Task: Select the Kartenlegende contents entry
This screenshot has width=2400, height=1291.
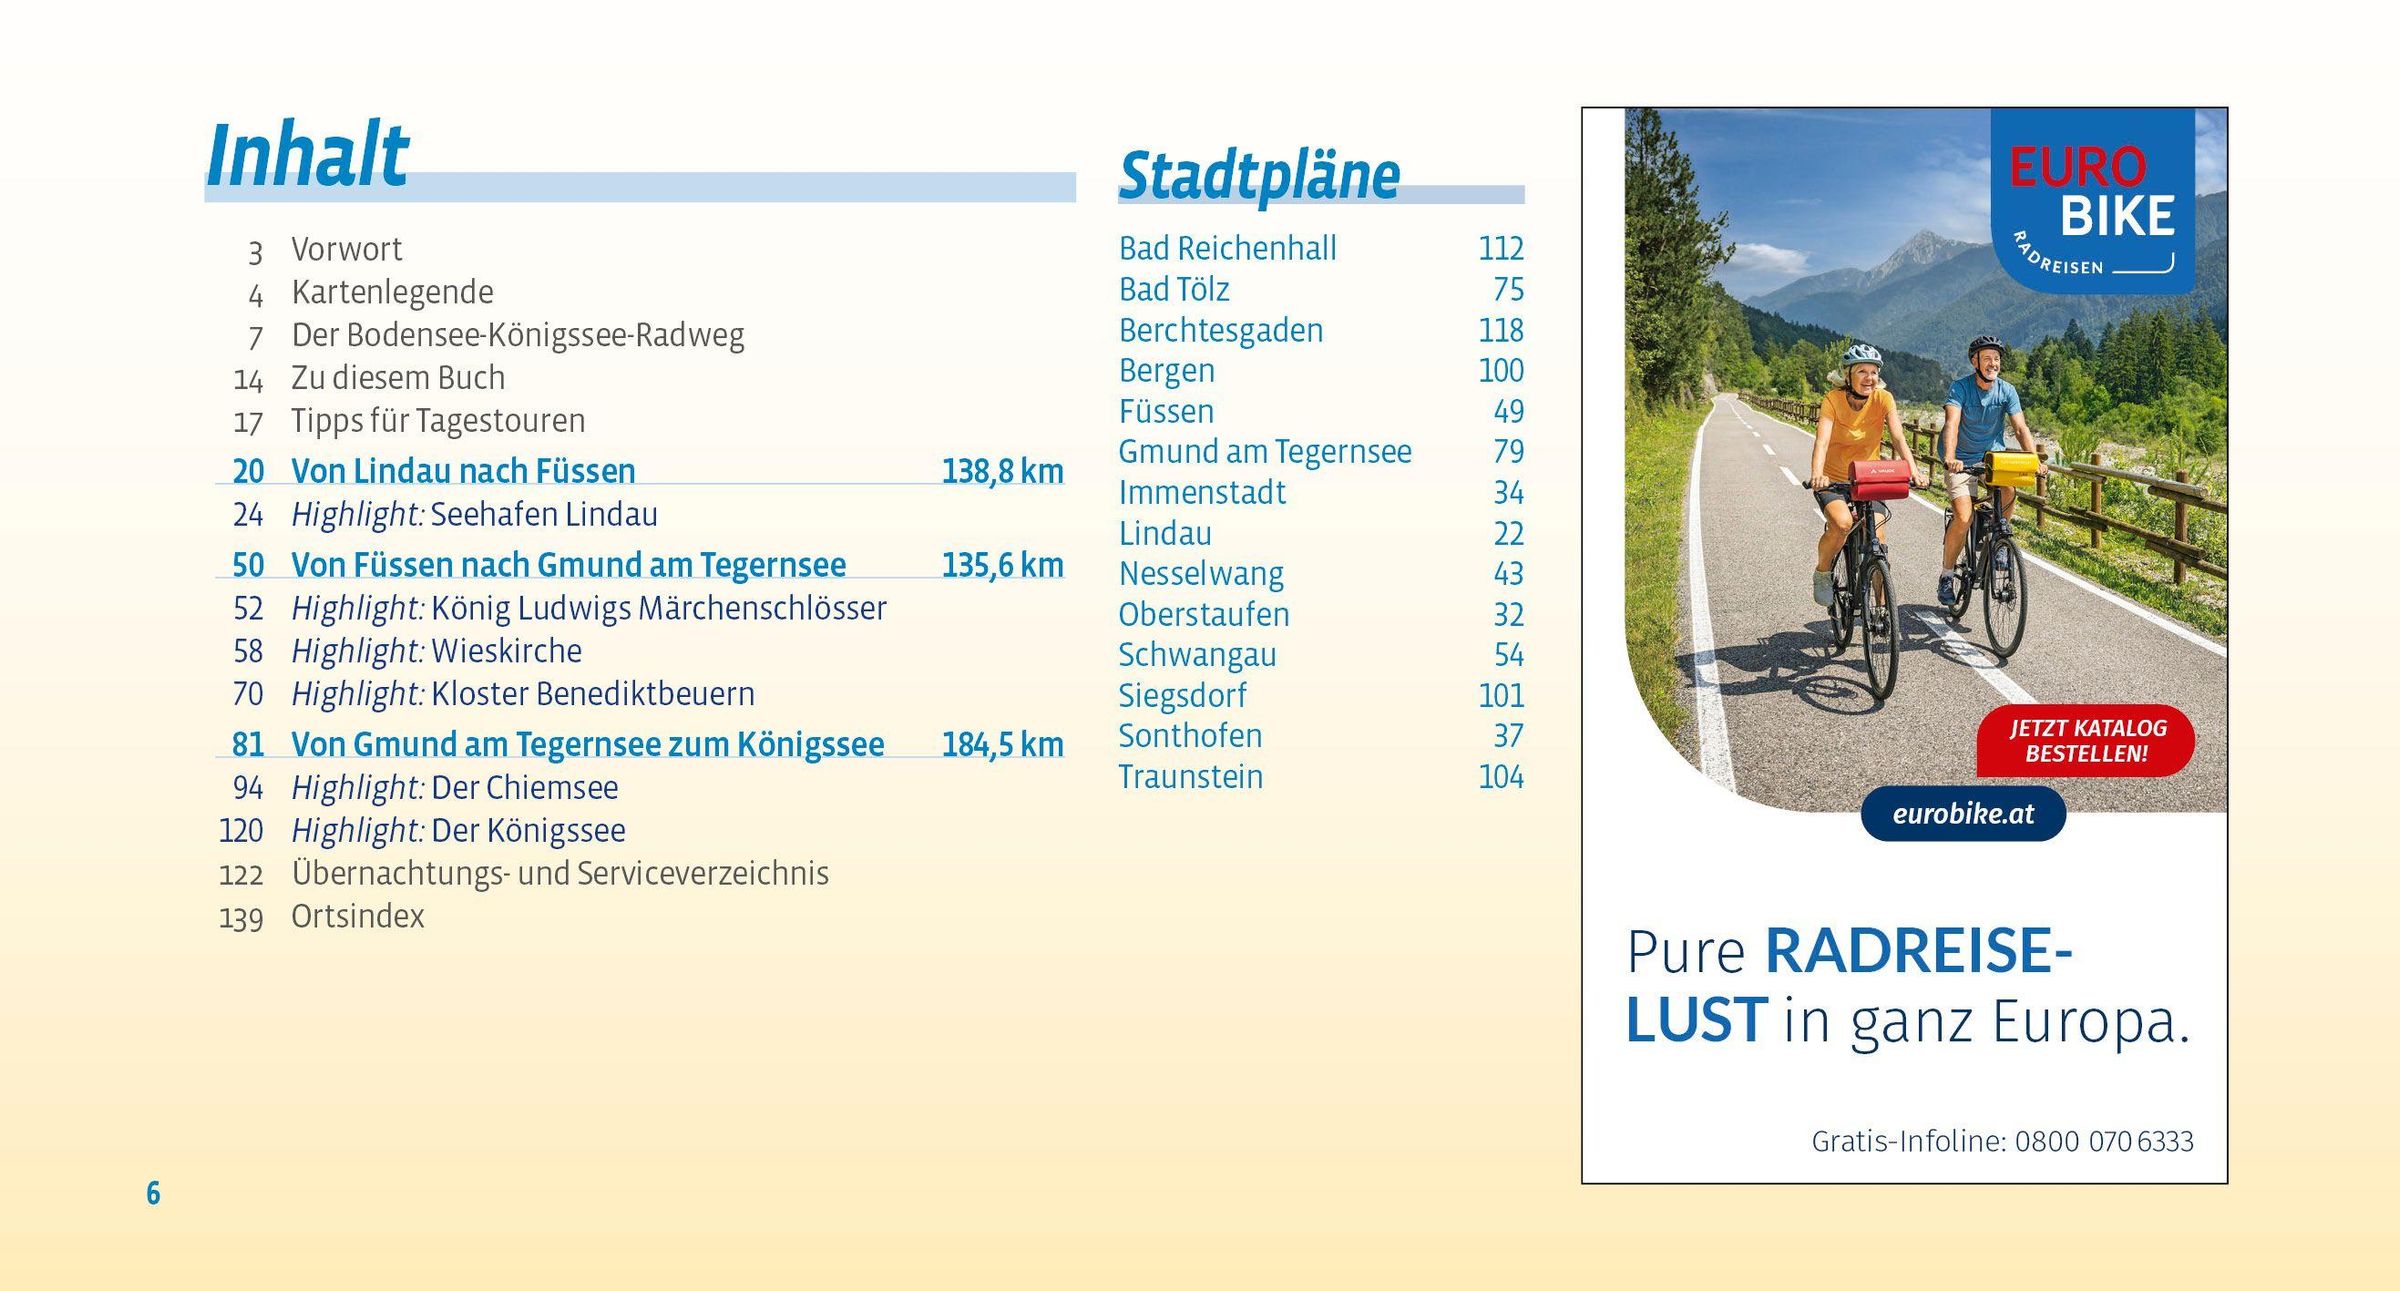Action: pos(392,292)
